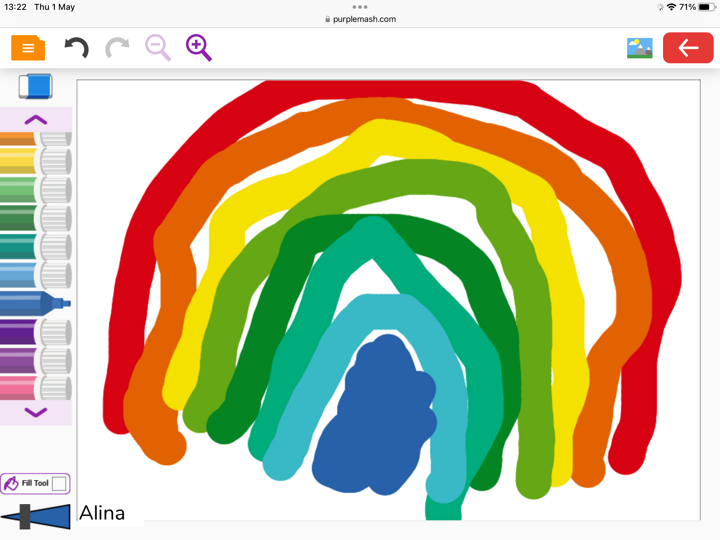Pick the uncapped dark blue marker
The height and width of the screenshot is (540, 720).
[35, 303]
